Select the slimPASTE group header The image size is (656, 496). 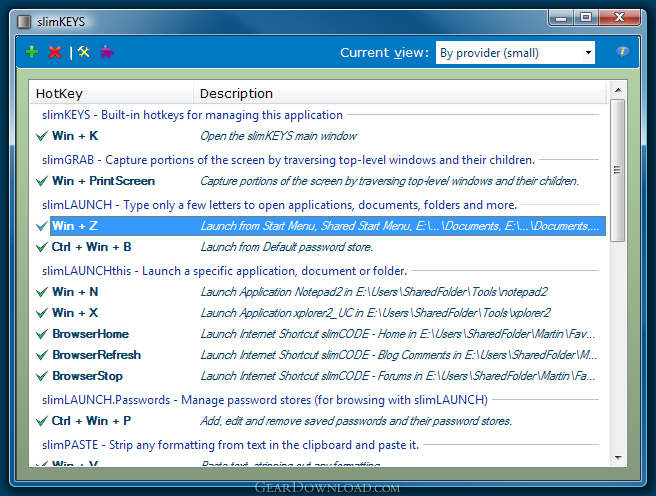pyautogui.click(x=231, y=445)
